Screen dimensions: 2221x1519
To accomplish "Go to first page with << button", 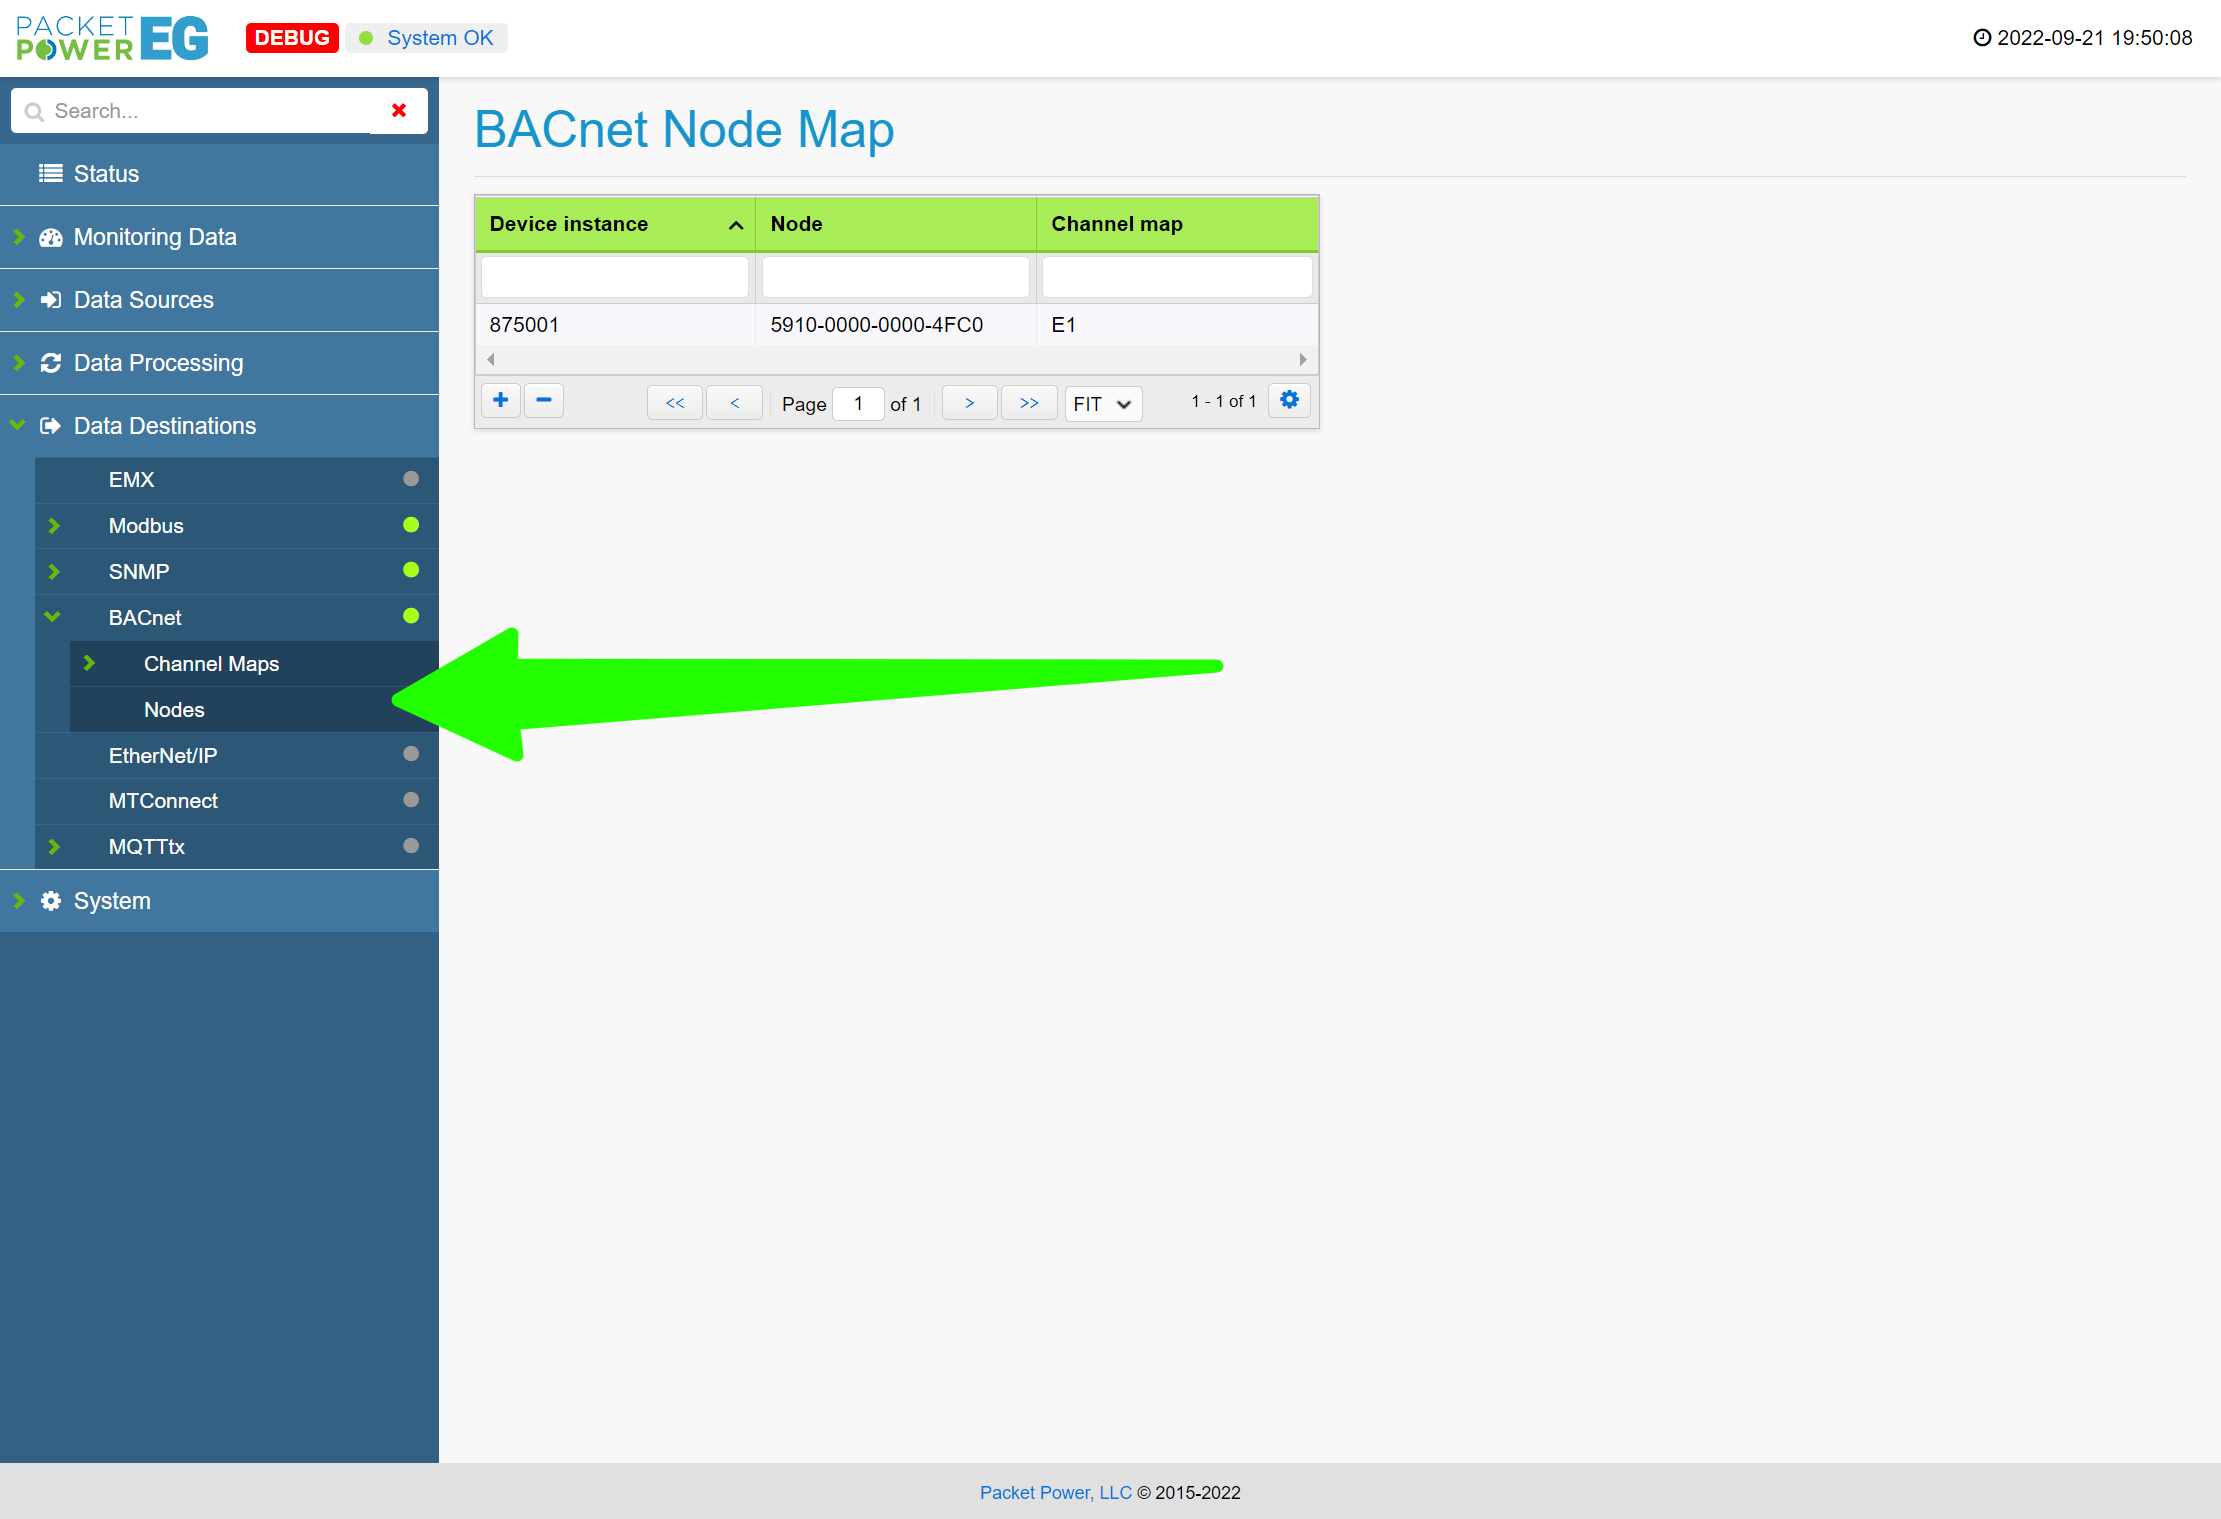I will (675, 403).
